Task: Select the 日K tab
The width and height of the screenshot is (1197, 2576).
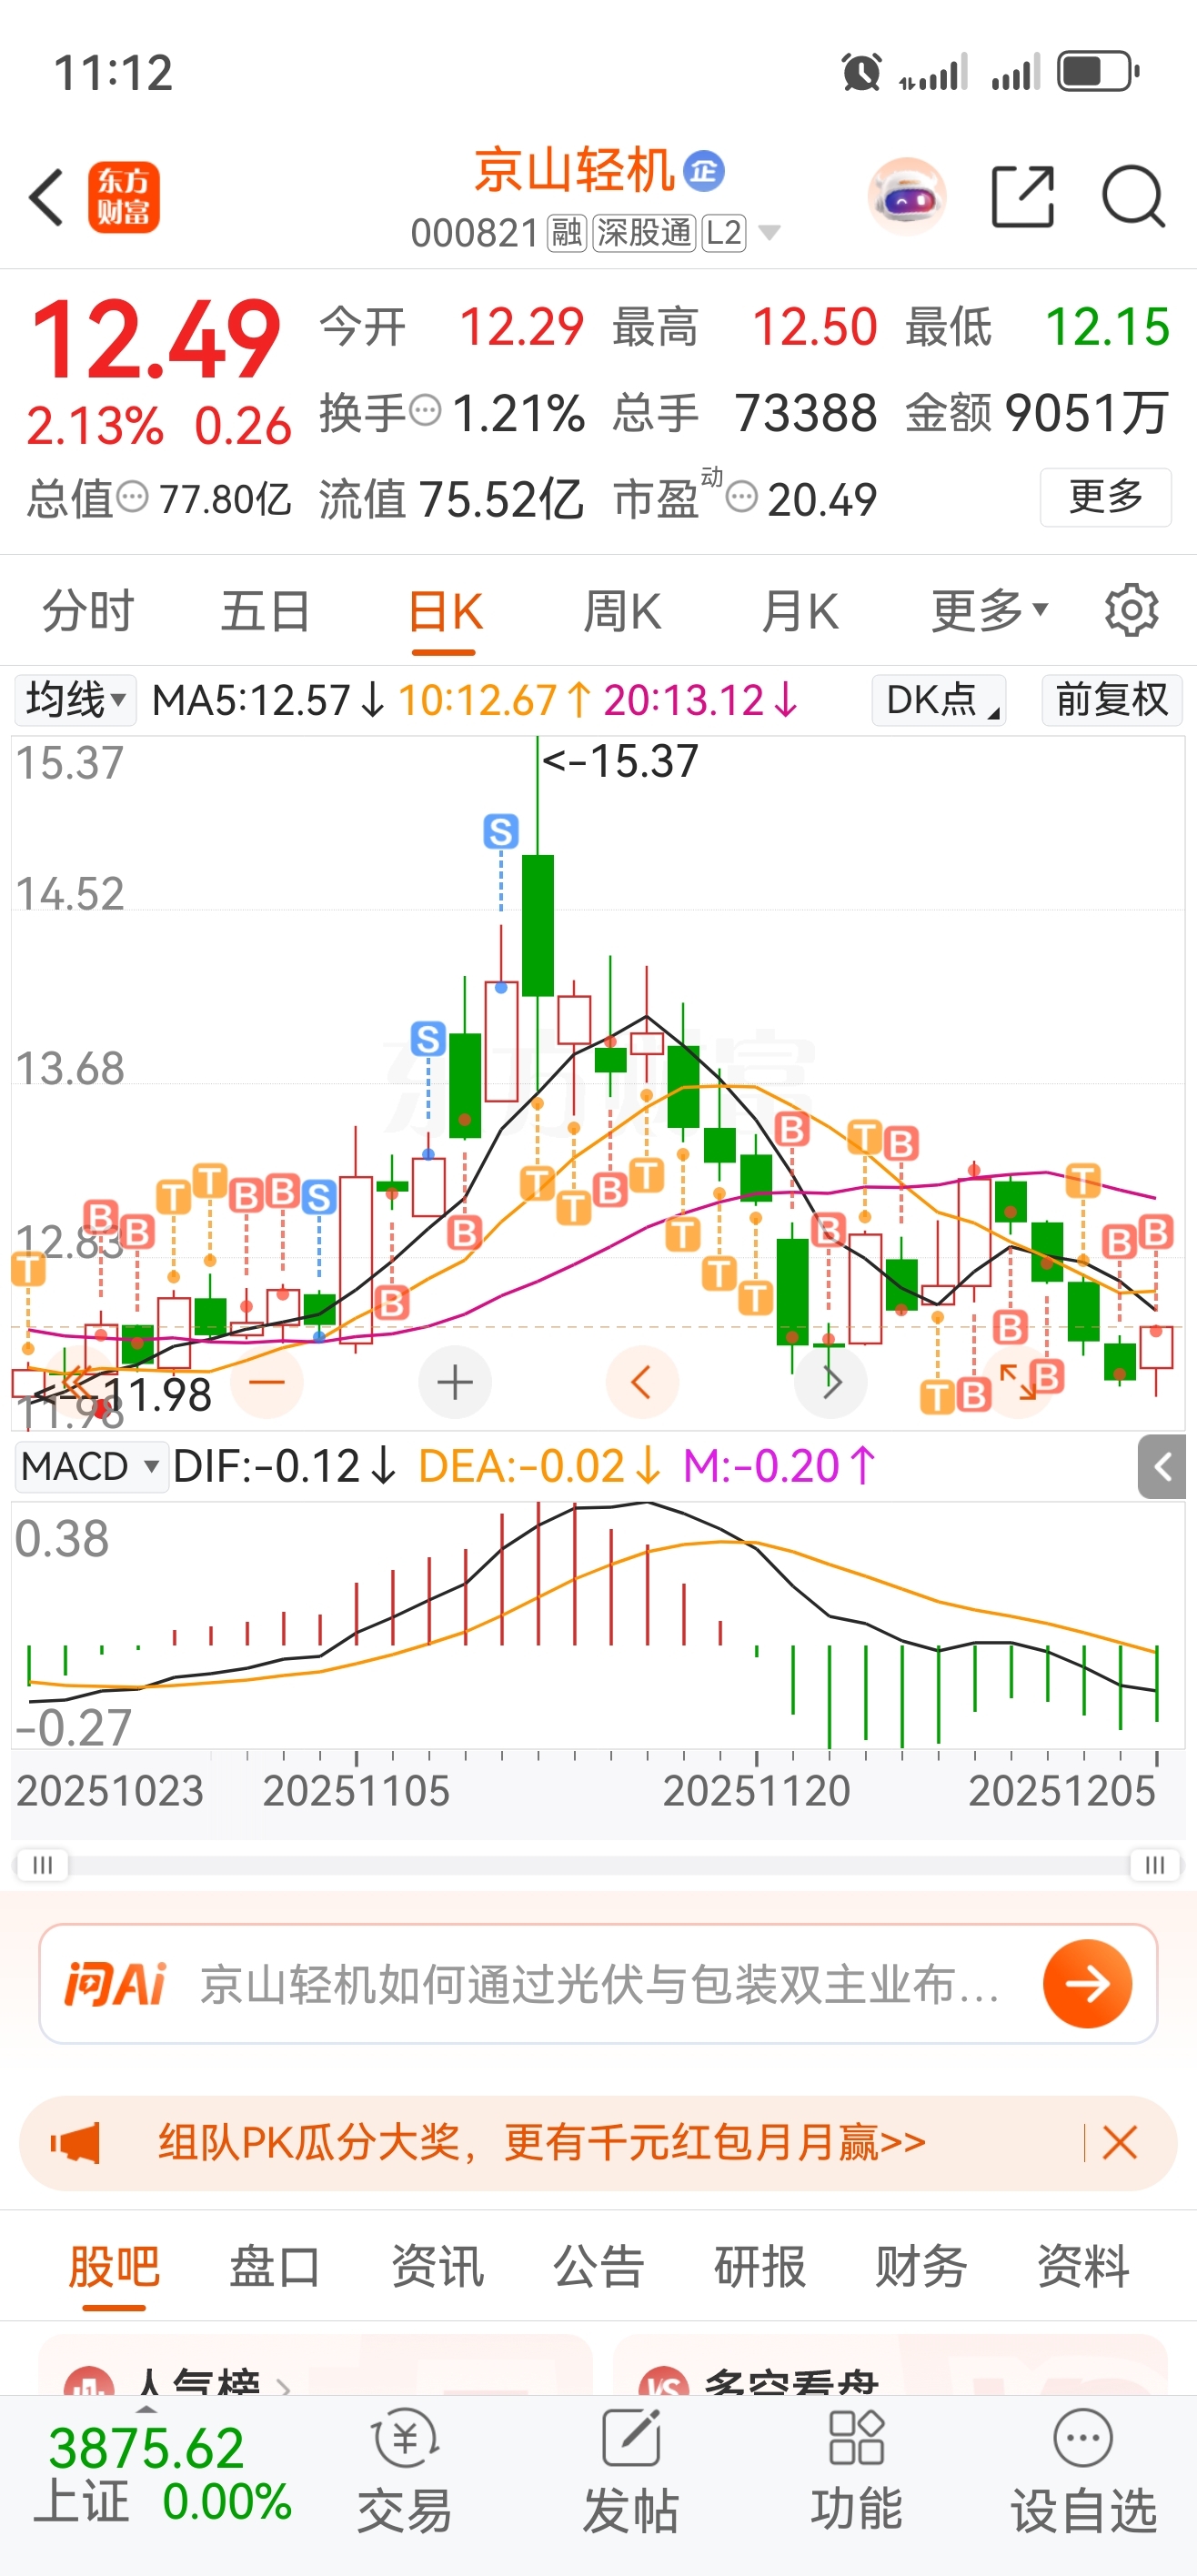Action: [x=444, y=610]
